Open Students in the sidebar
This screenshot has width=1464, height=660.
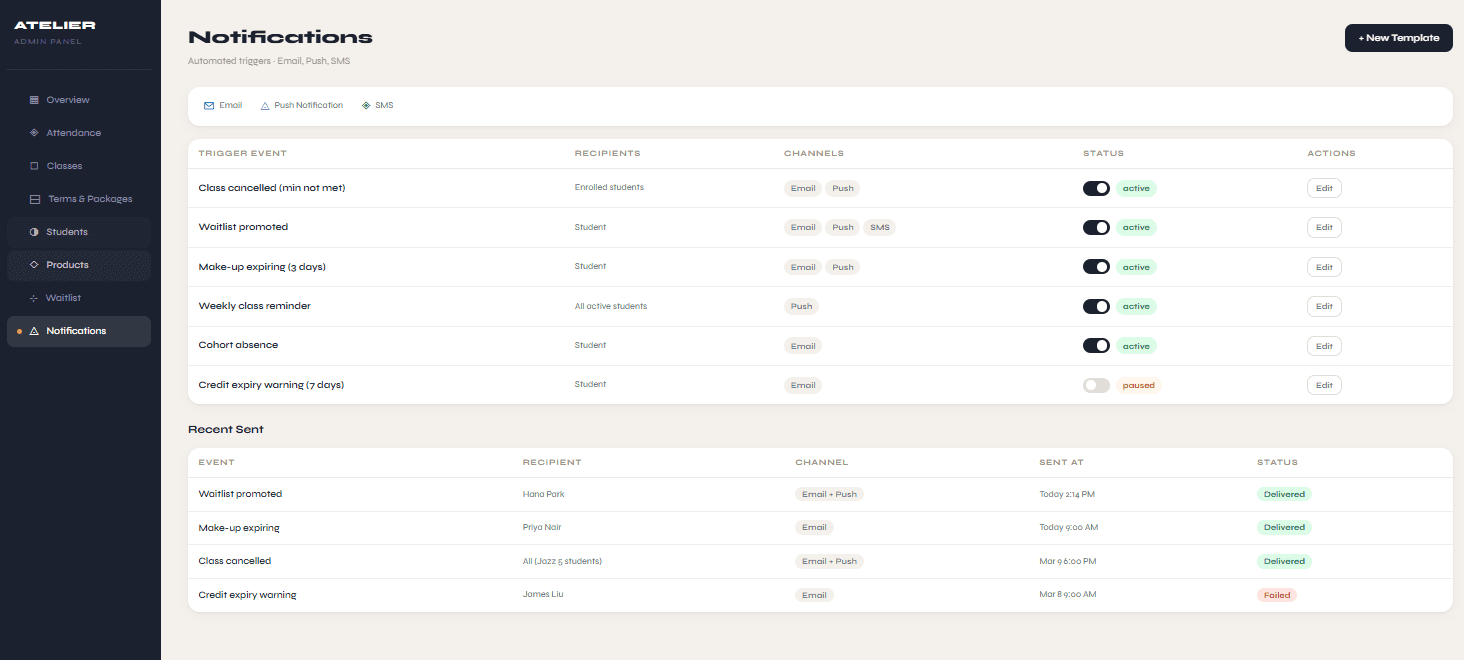79,232
